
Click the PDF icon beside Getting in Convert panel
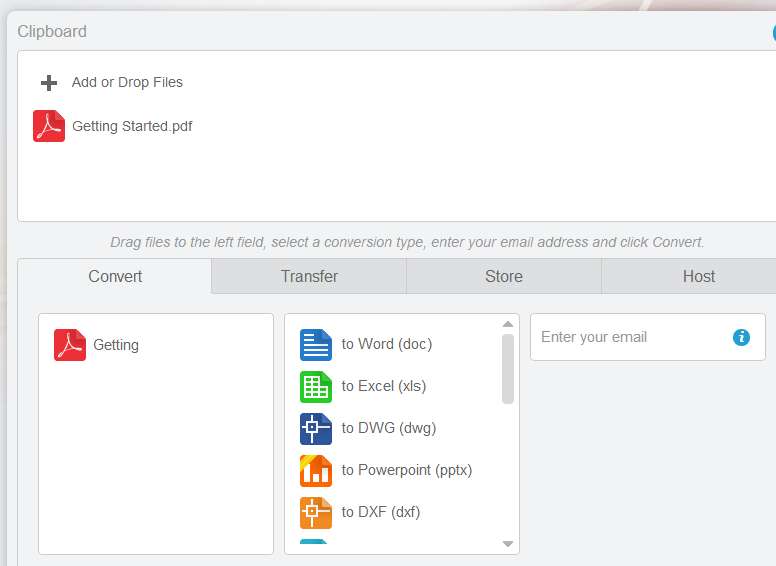[70, 345]
